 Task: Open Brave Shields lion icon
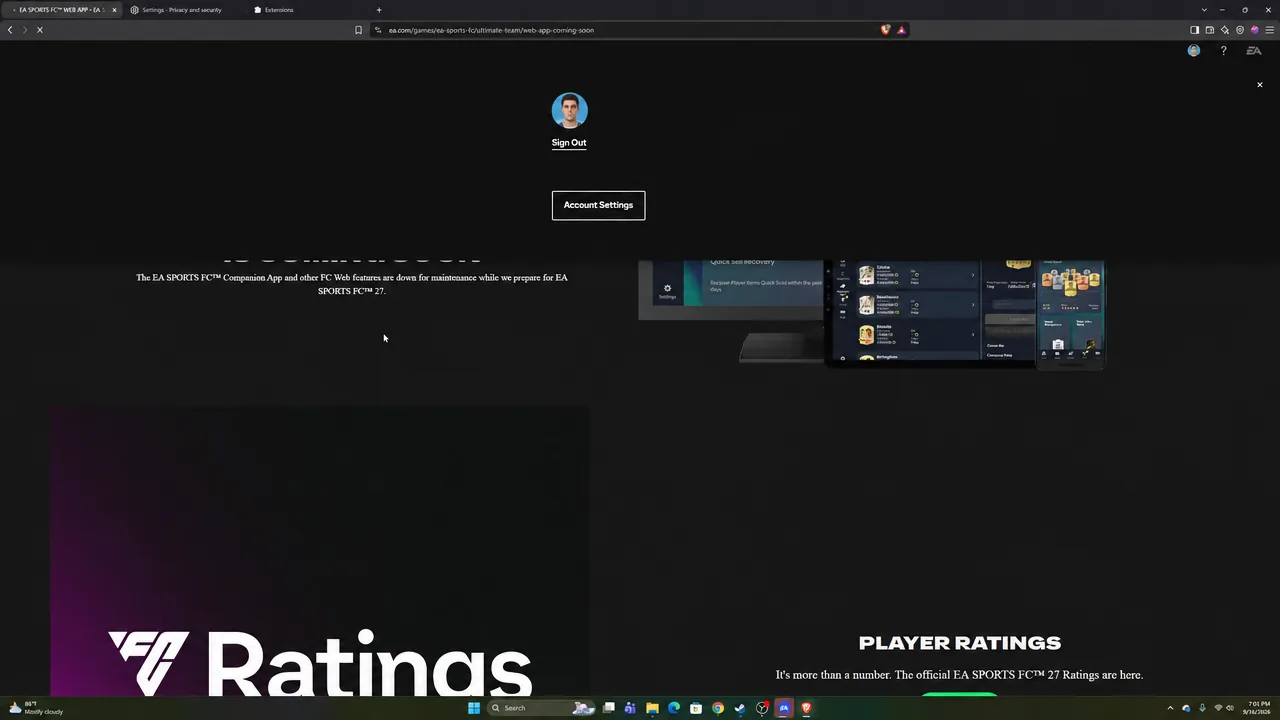pos(885,30)
